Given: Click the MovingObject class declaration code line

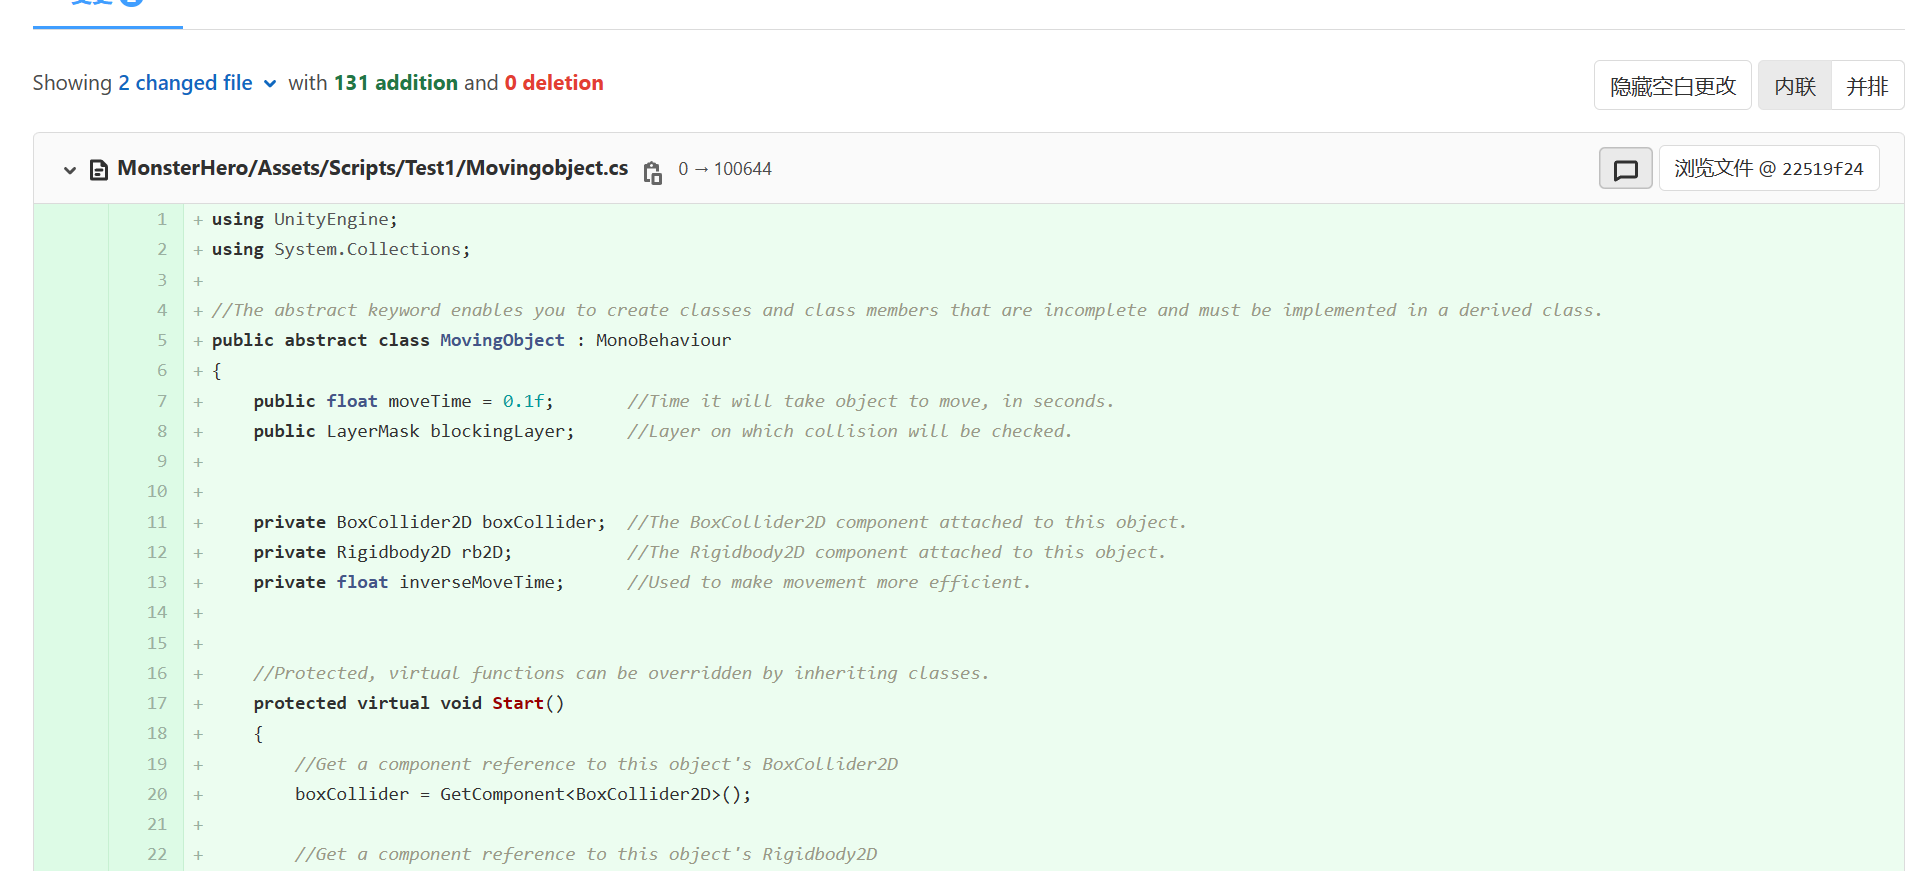Looking at the screenshot, I should 471,340.
